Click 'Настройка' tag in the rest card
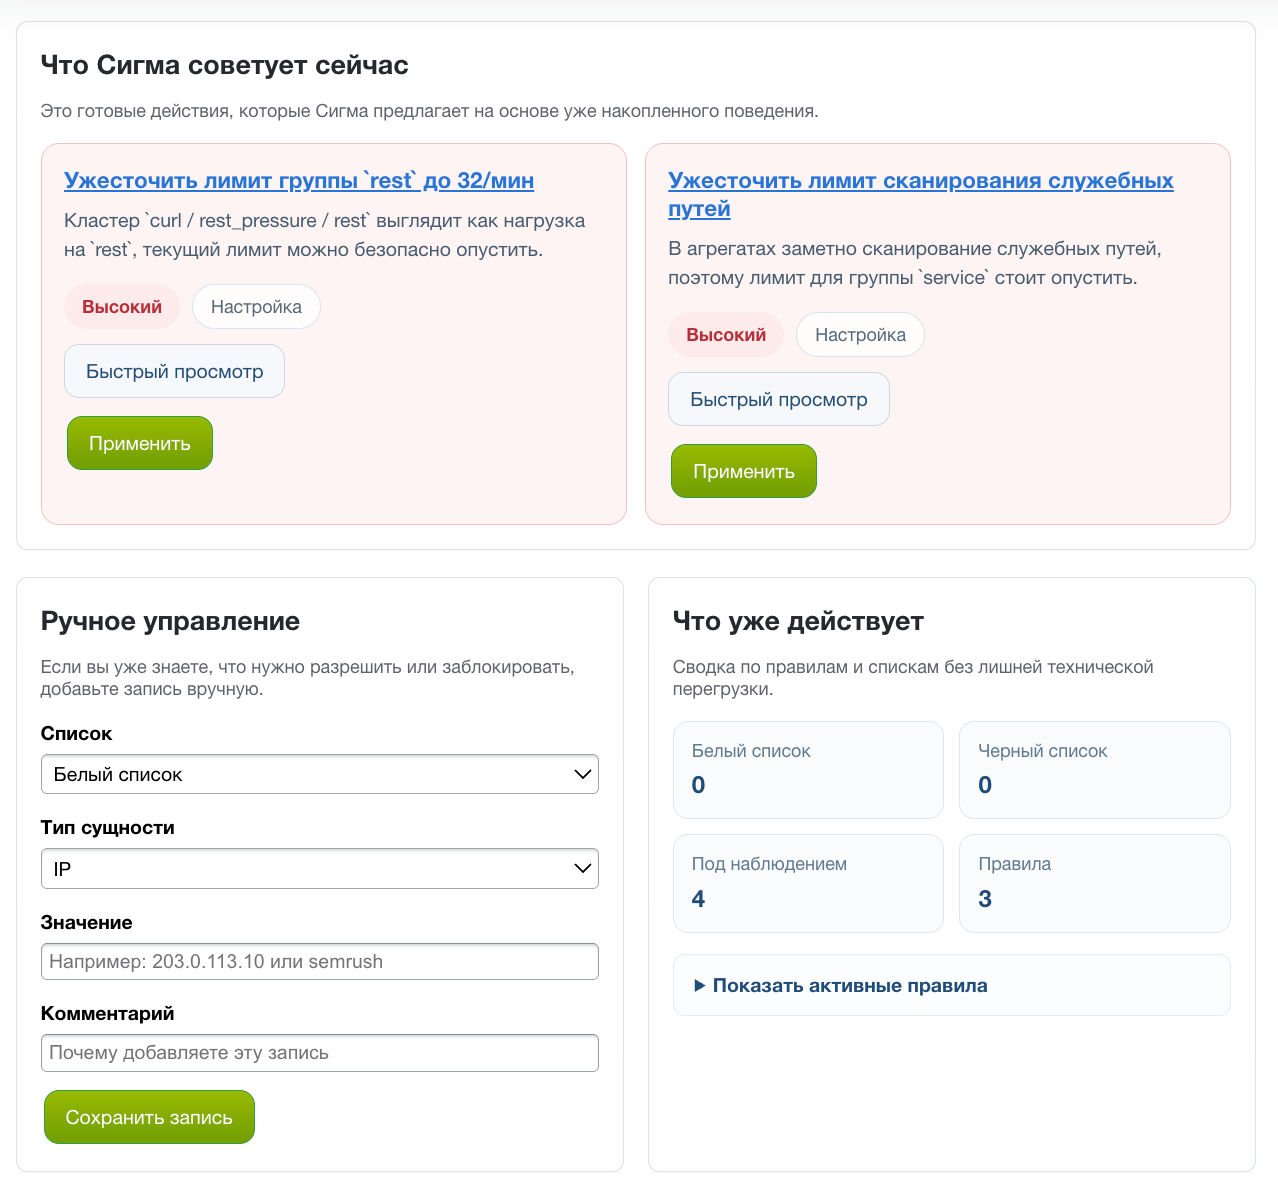 pyautogui.click(x=256, y=307)
